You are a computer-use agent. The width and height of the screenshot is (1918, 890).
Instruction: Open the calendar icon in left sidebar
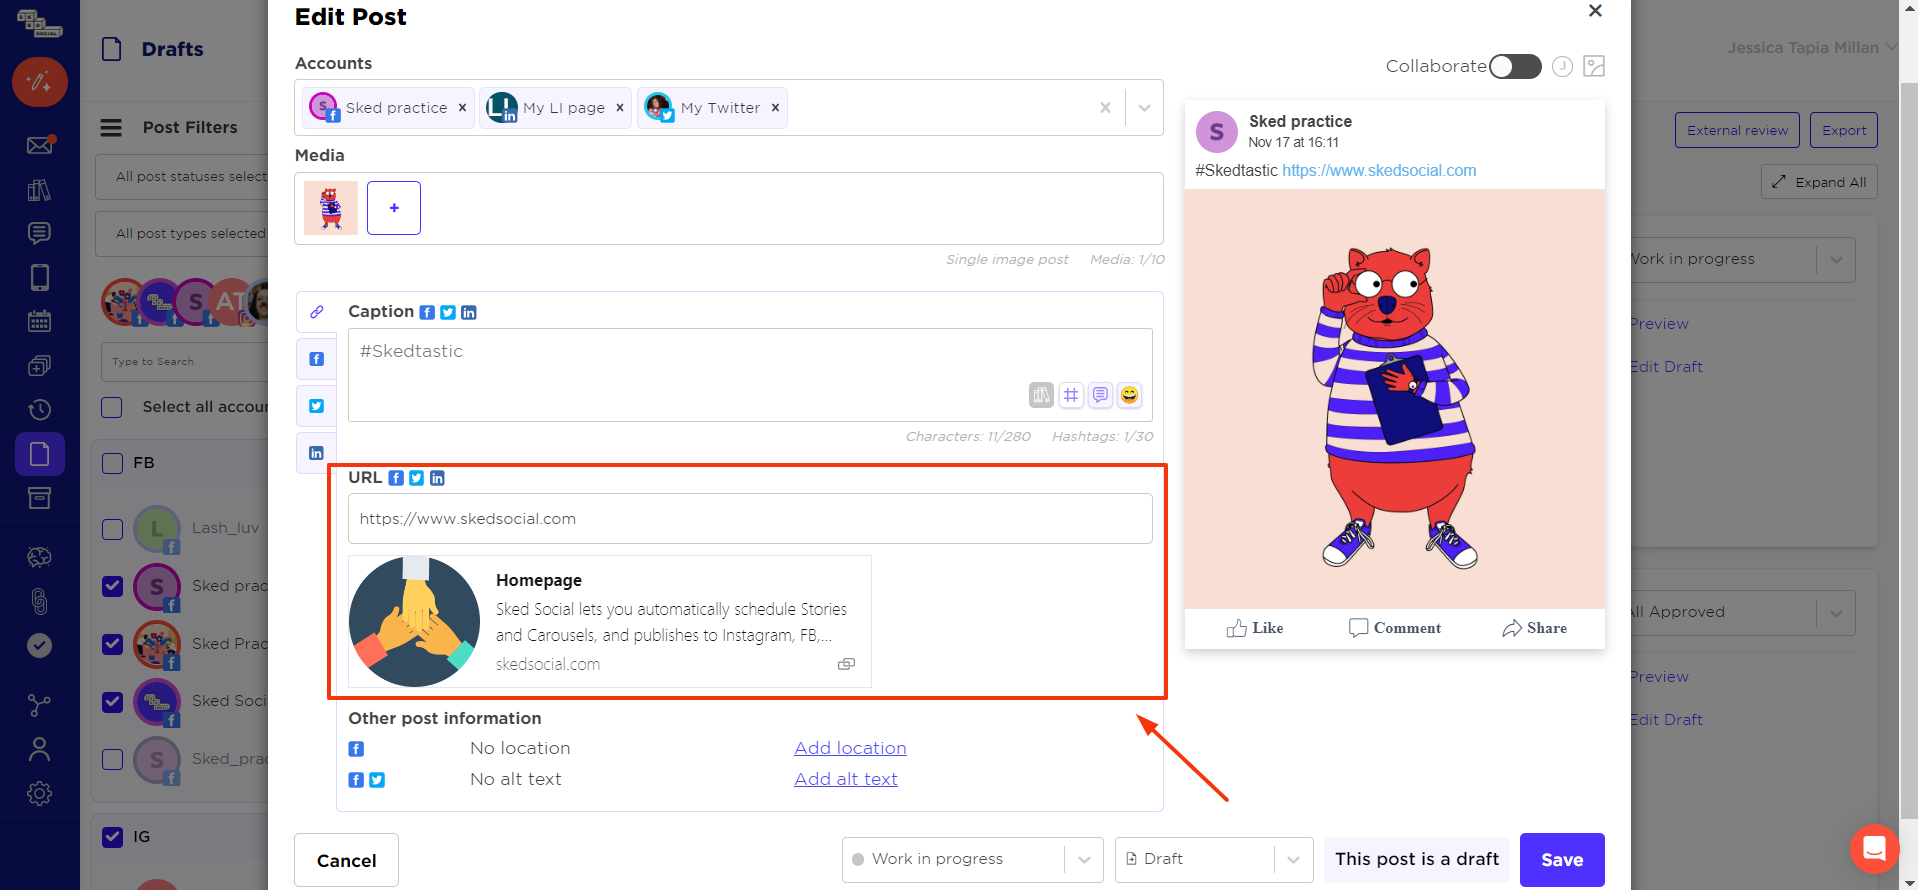point(39,322)
